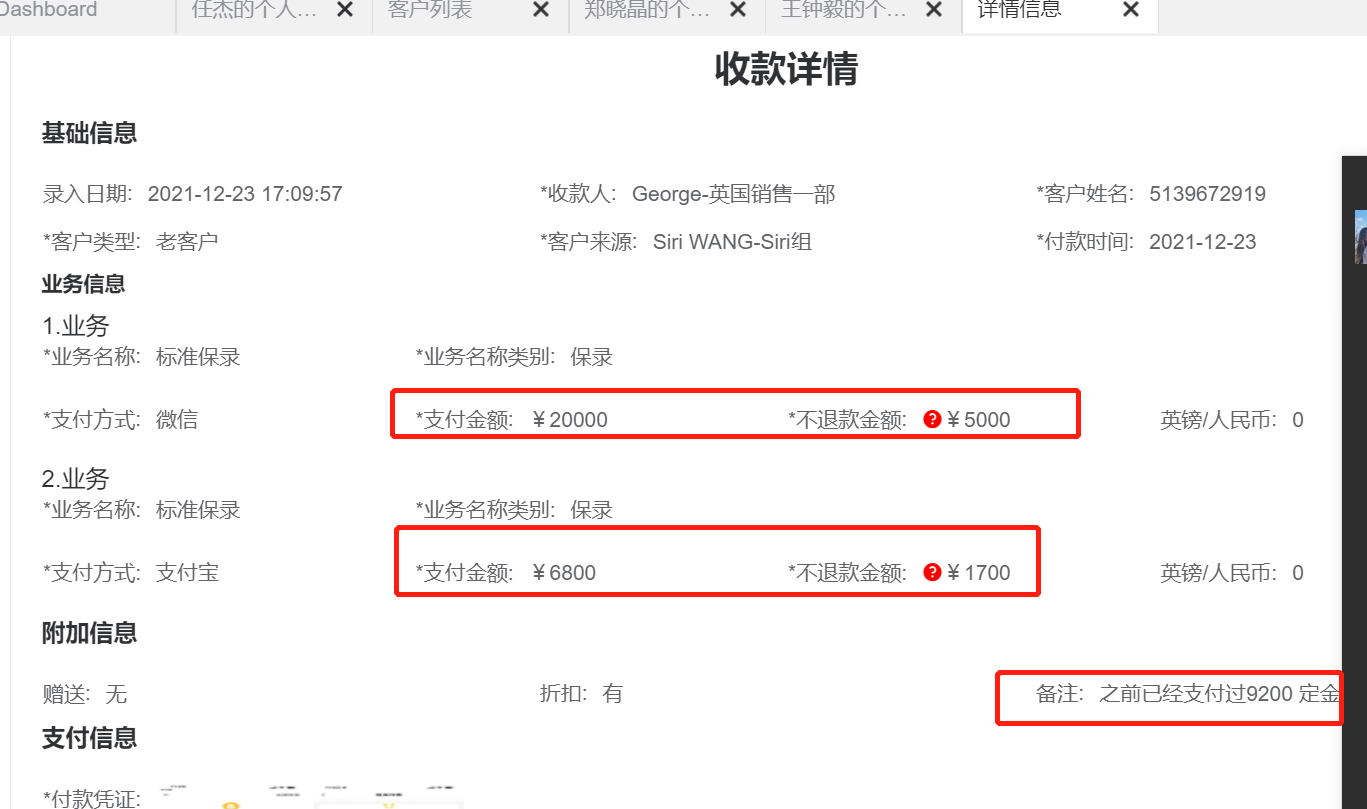Screen dimensions: 1367x809
Task: Click the 收款人 value George-英国销售一部
Action: (733, 194)
